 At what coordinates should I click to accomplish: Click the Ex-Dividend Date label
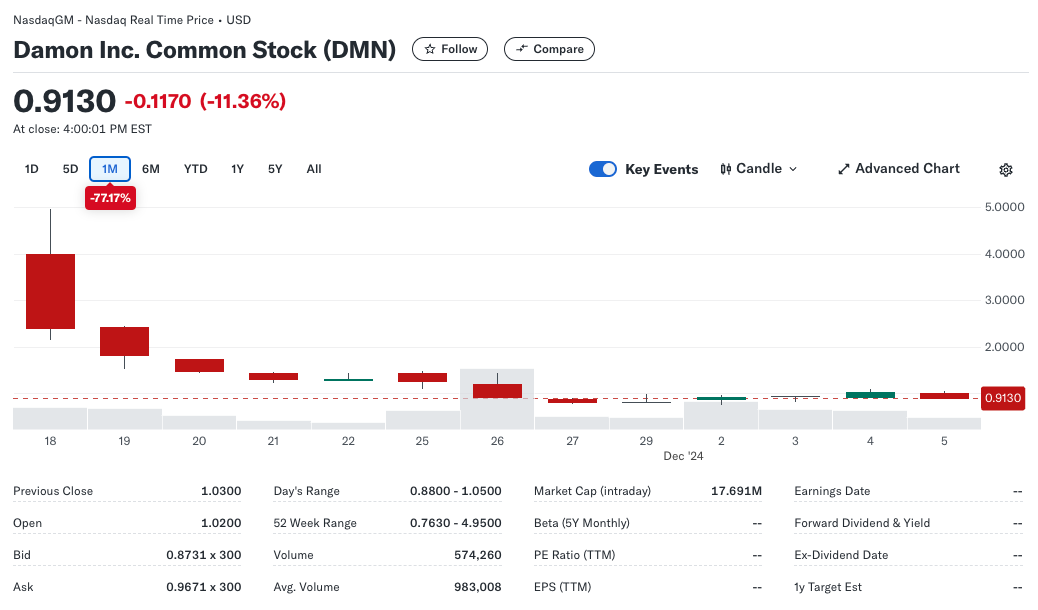[x=841, y=554]
